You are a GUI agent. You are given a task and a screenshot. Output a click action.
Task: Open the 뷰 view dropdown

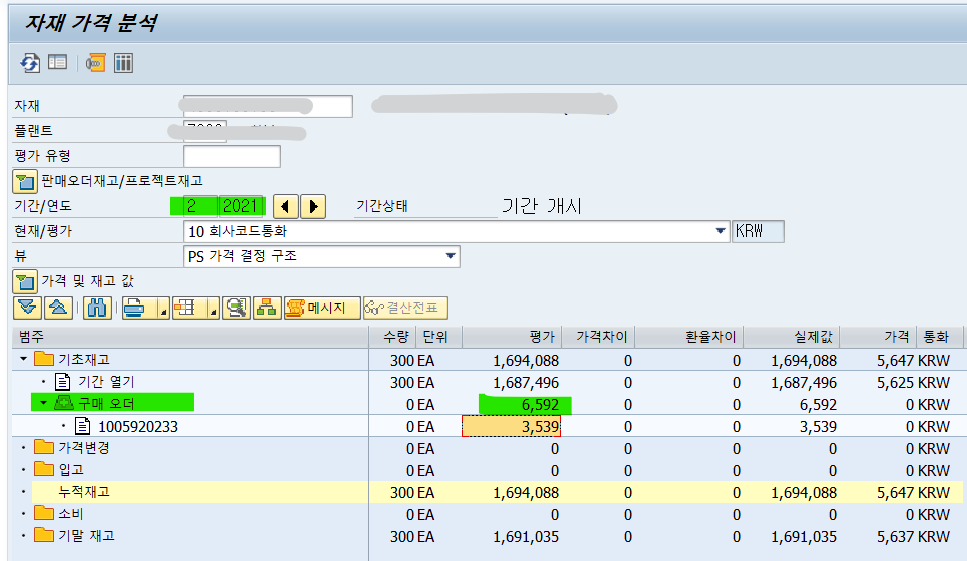pos(450,257)
